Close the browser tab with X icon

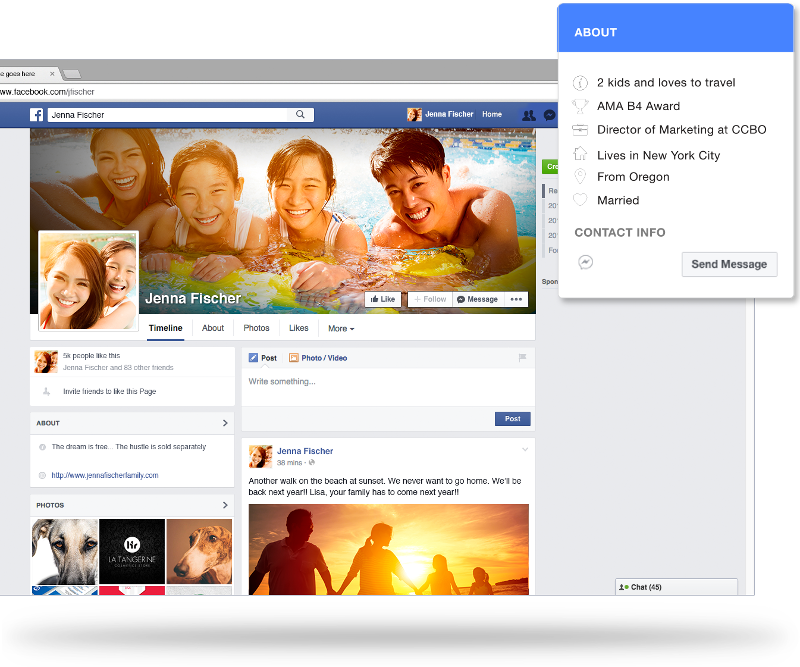point(52,73)
